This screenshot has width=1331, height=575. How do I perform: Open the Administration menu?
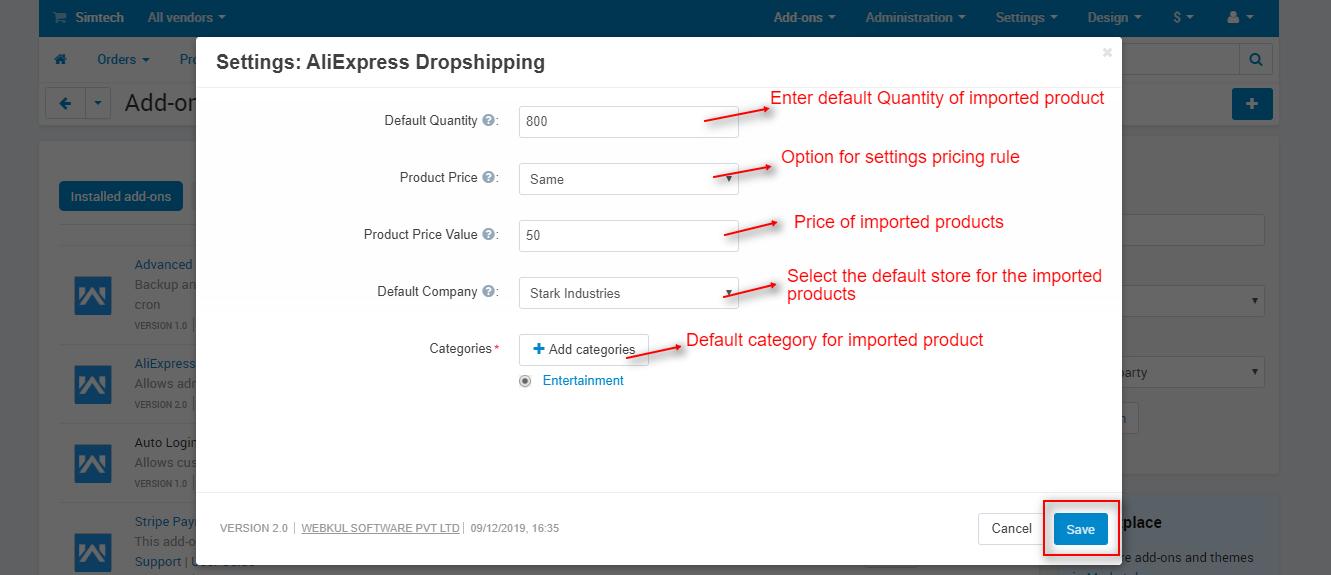915,17
